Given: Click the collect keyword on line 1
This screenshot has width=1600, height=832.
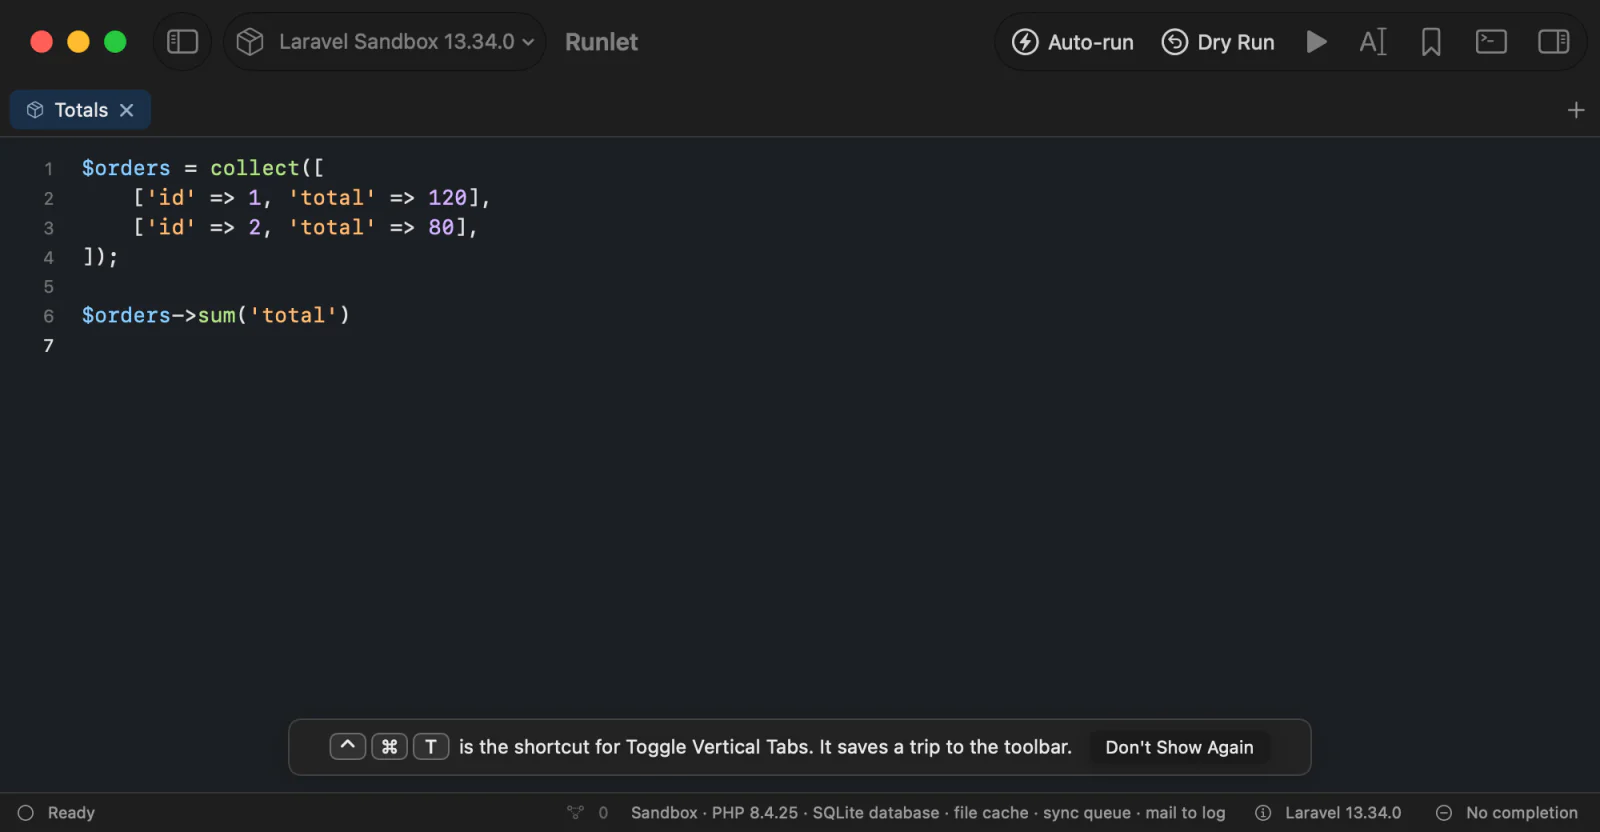Looking at the screenshot, I should 254,168.
